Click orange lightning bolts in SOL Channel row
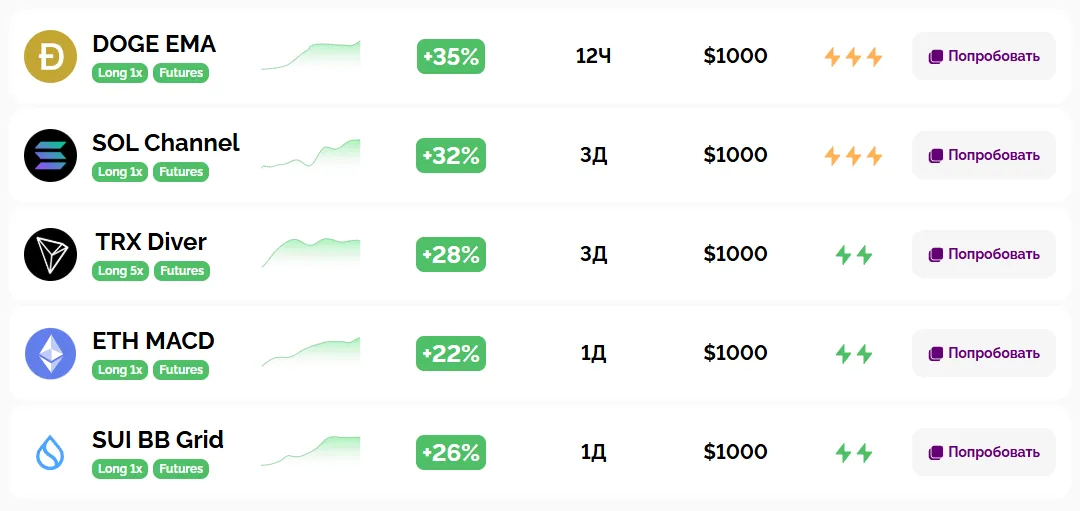This screenshot has width=1080, height=511. [853, 156]
